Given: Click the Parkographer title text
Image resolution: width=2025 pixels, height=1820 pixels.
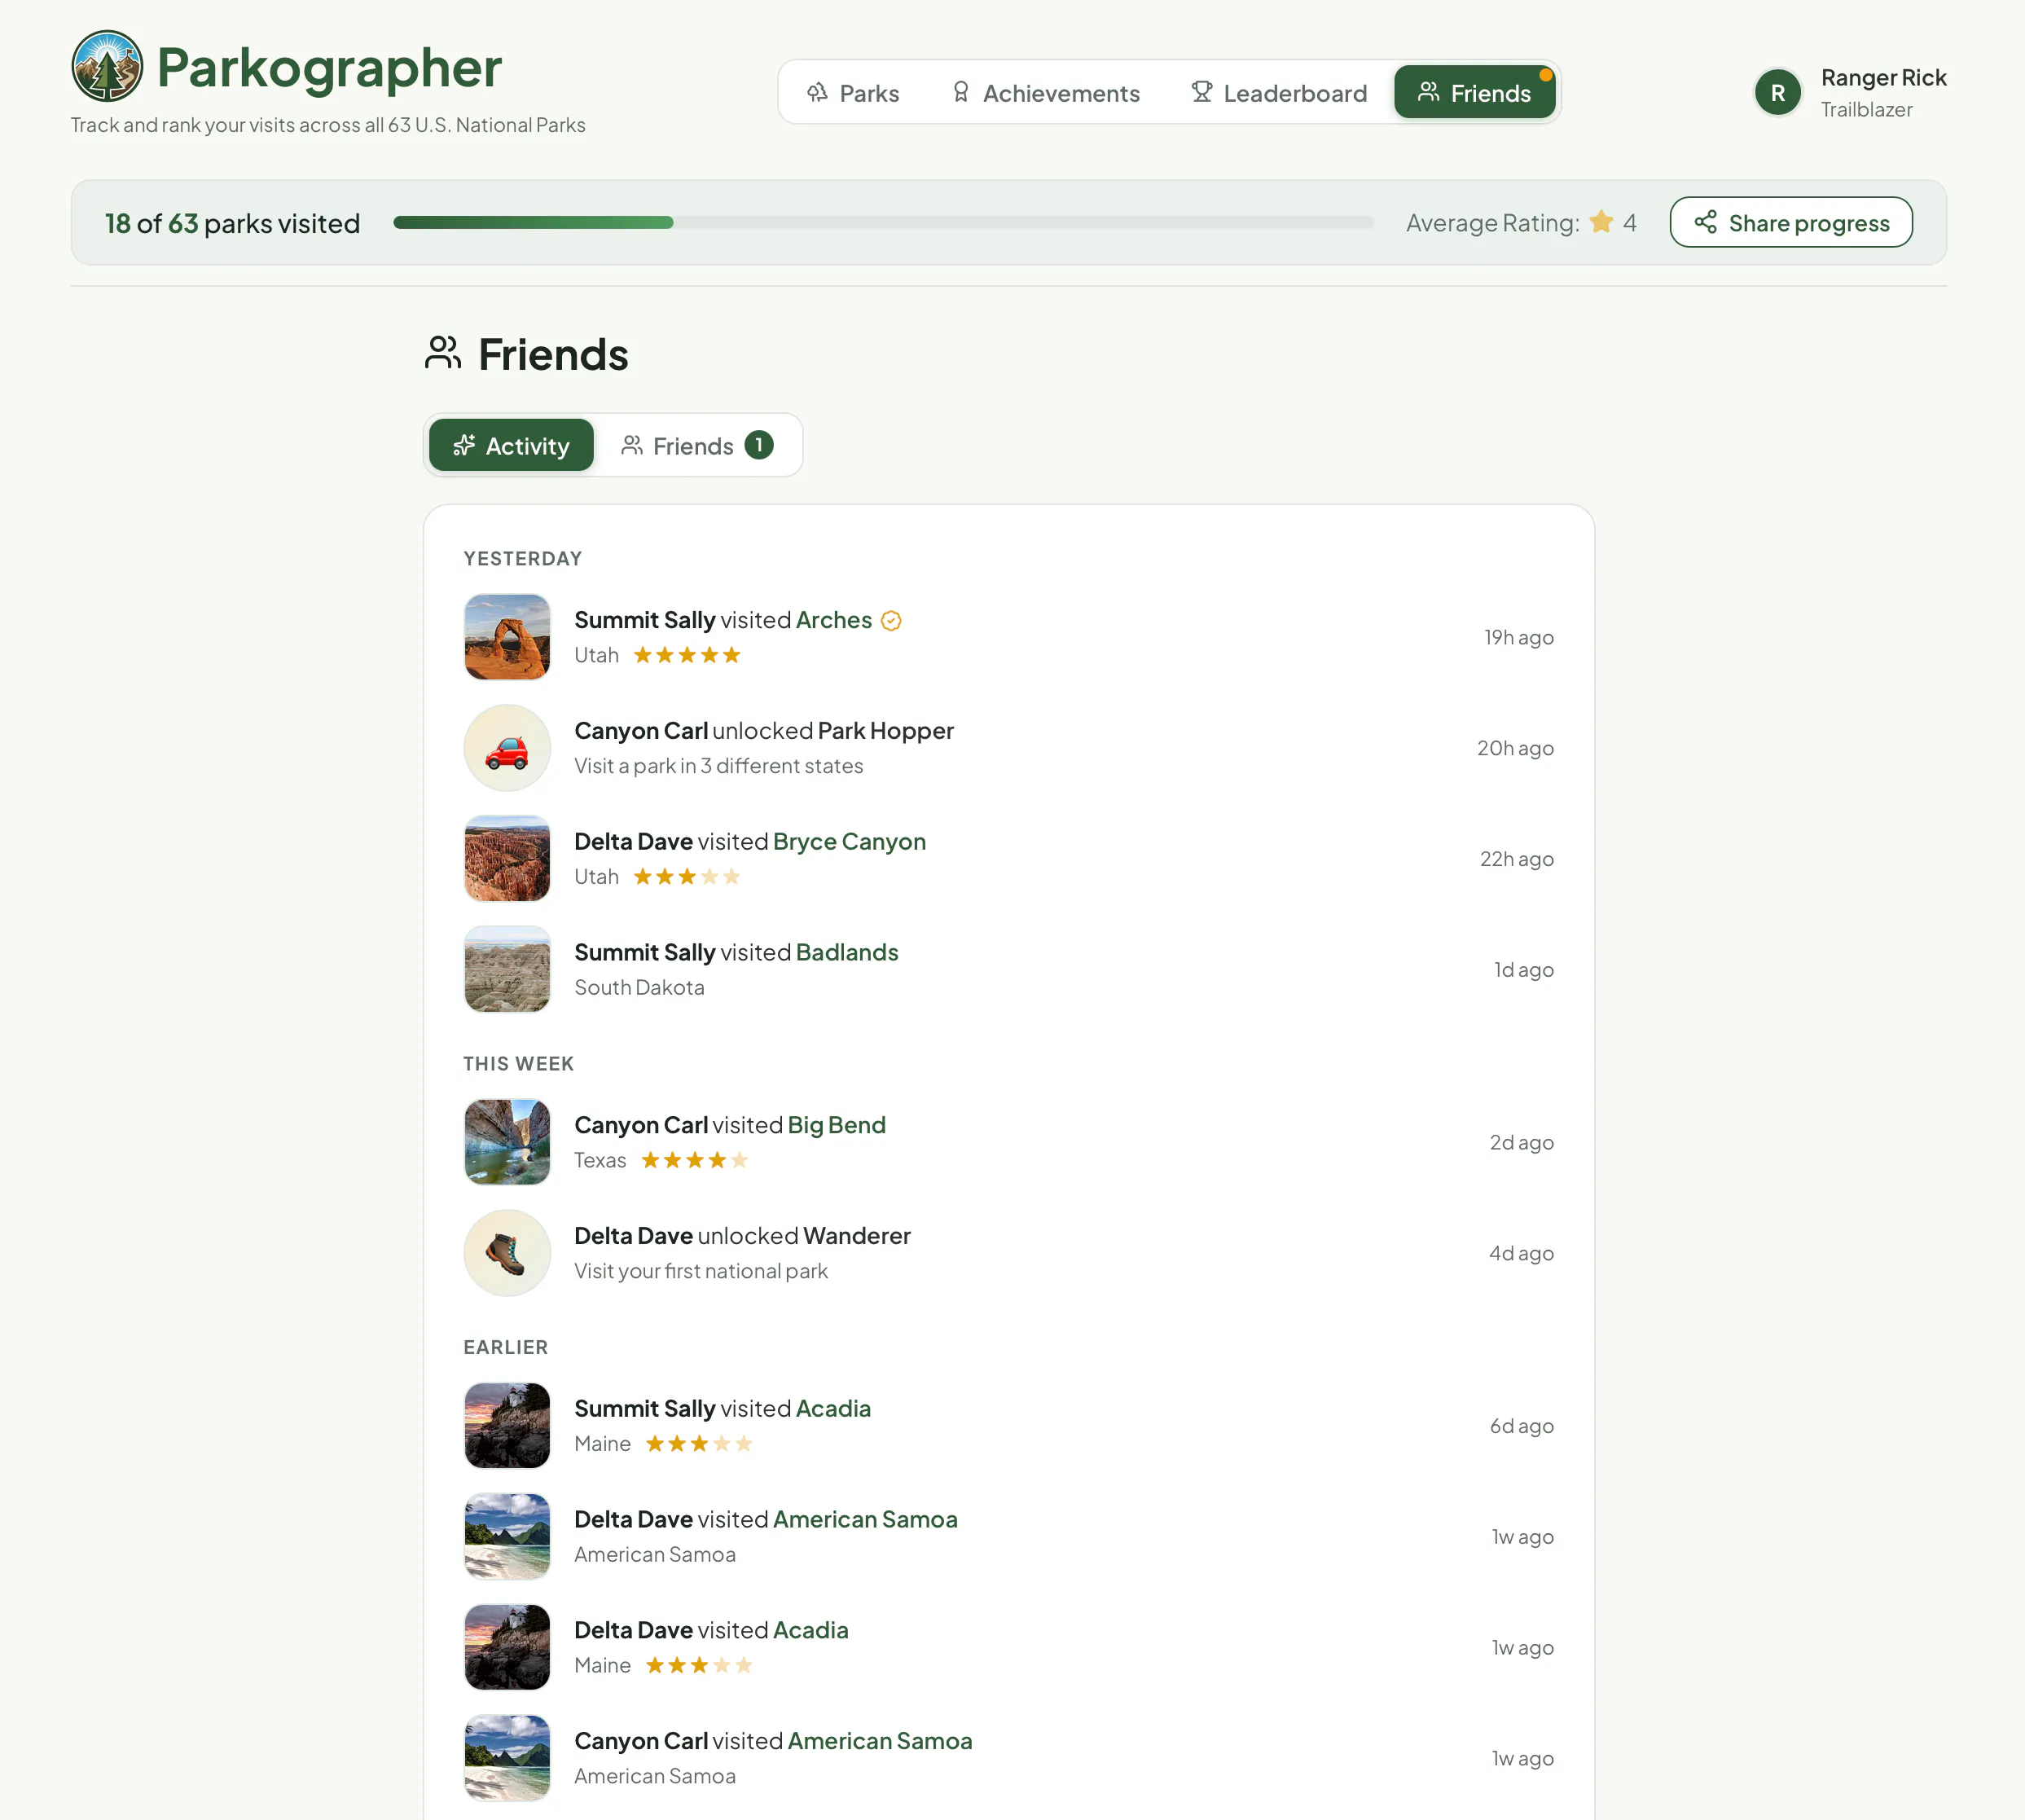Looking at the screenshot, I should coord(329,68).
